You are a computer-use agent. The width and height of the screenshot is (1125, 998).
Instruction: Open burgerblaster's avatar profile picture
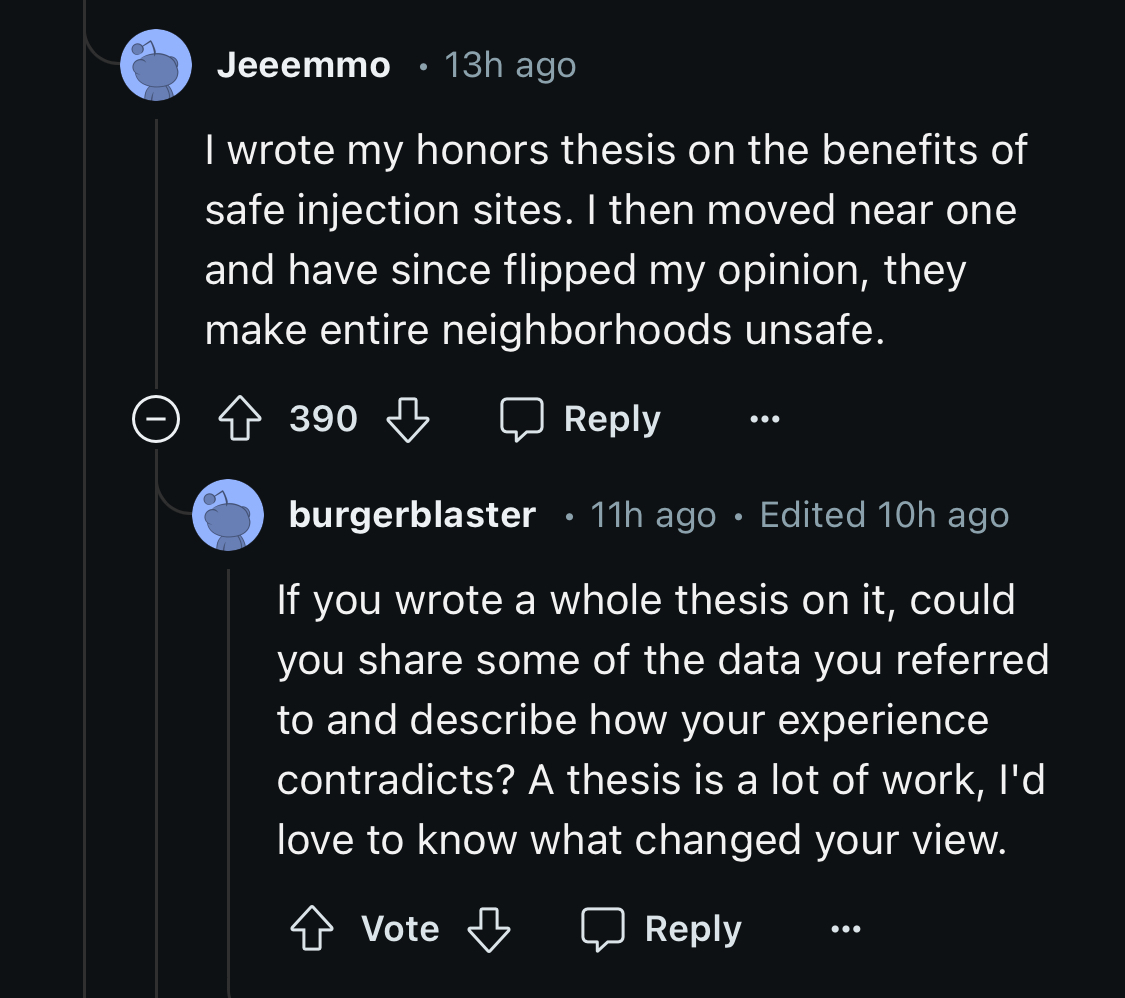[228, 515]
